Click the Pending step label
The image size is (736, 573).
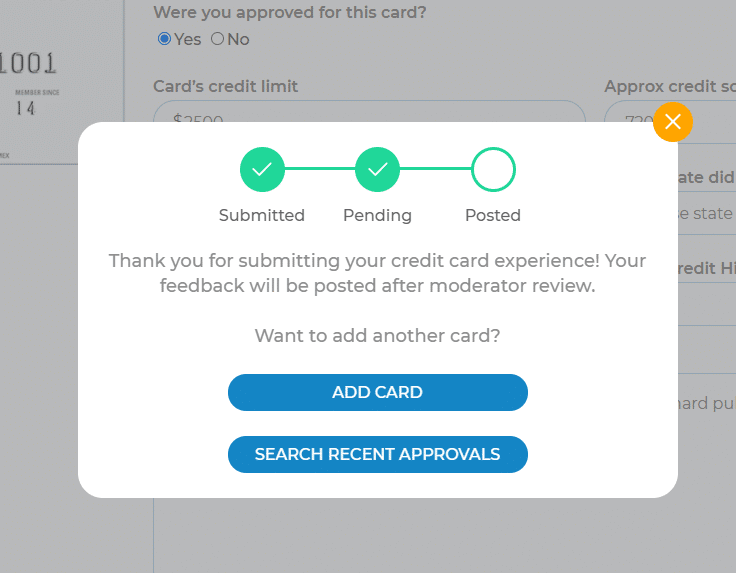coord(377,215)
